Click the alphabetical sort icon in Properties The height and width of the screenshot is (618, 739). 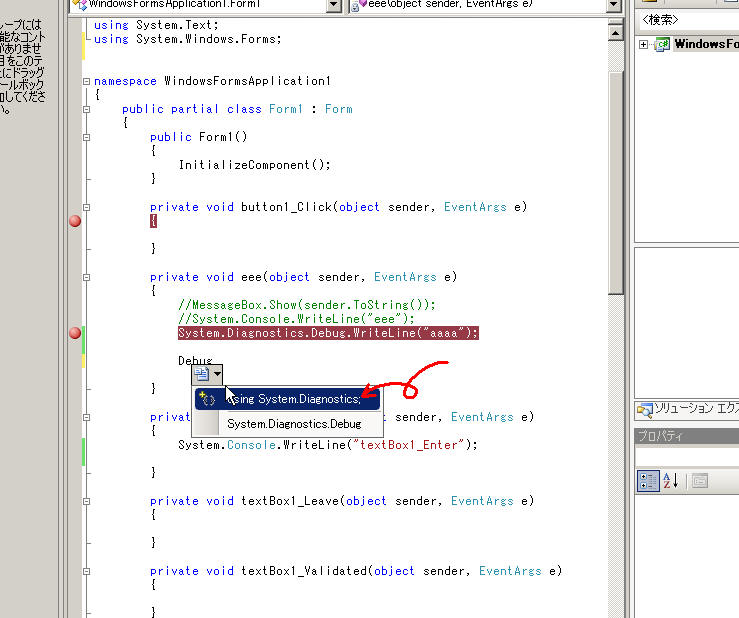click(x=670, y=481)
